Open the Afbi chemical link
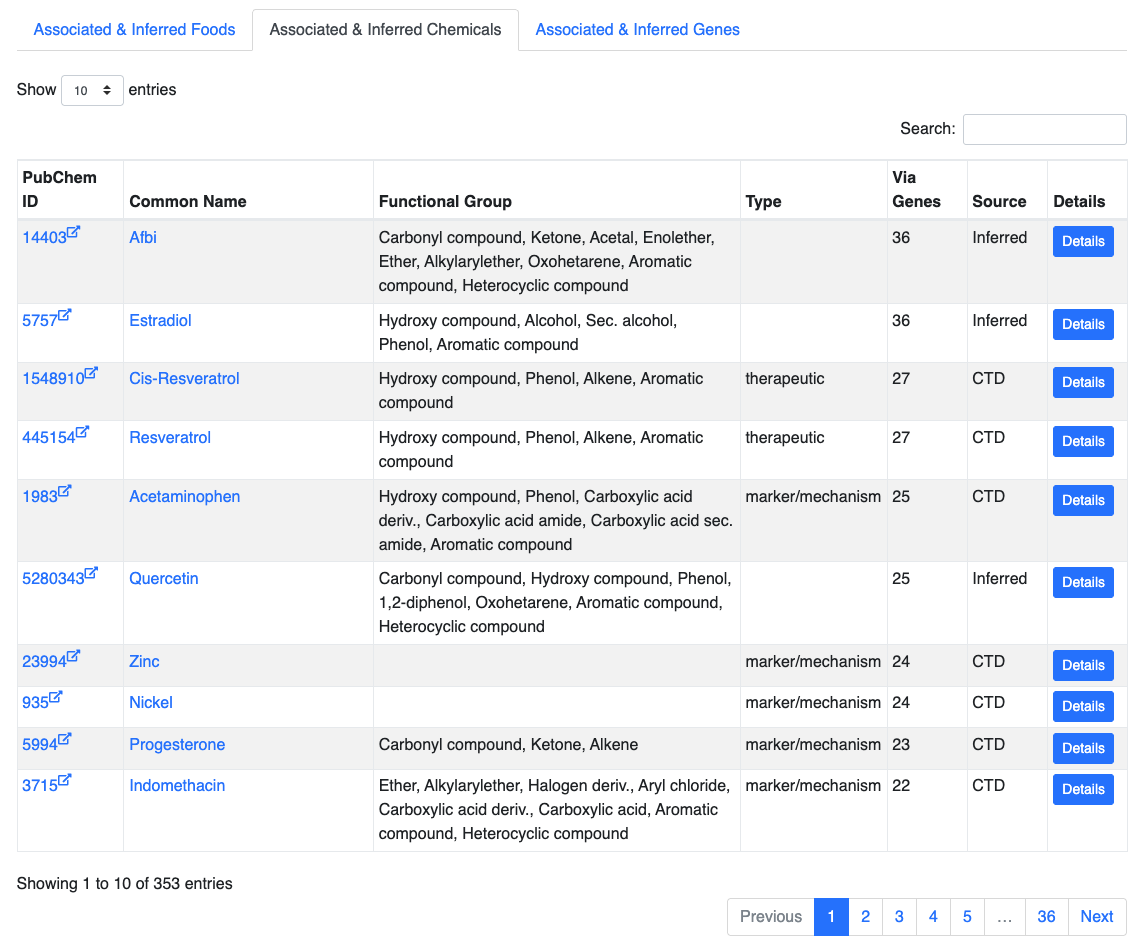 click(143, 237)
